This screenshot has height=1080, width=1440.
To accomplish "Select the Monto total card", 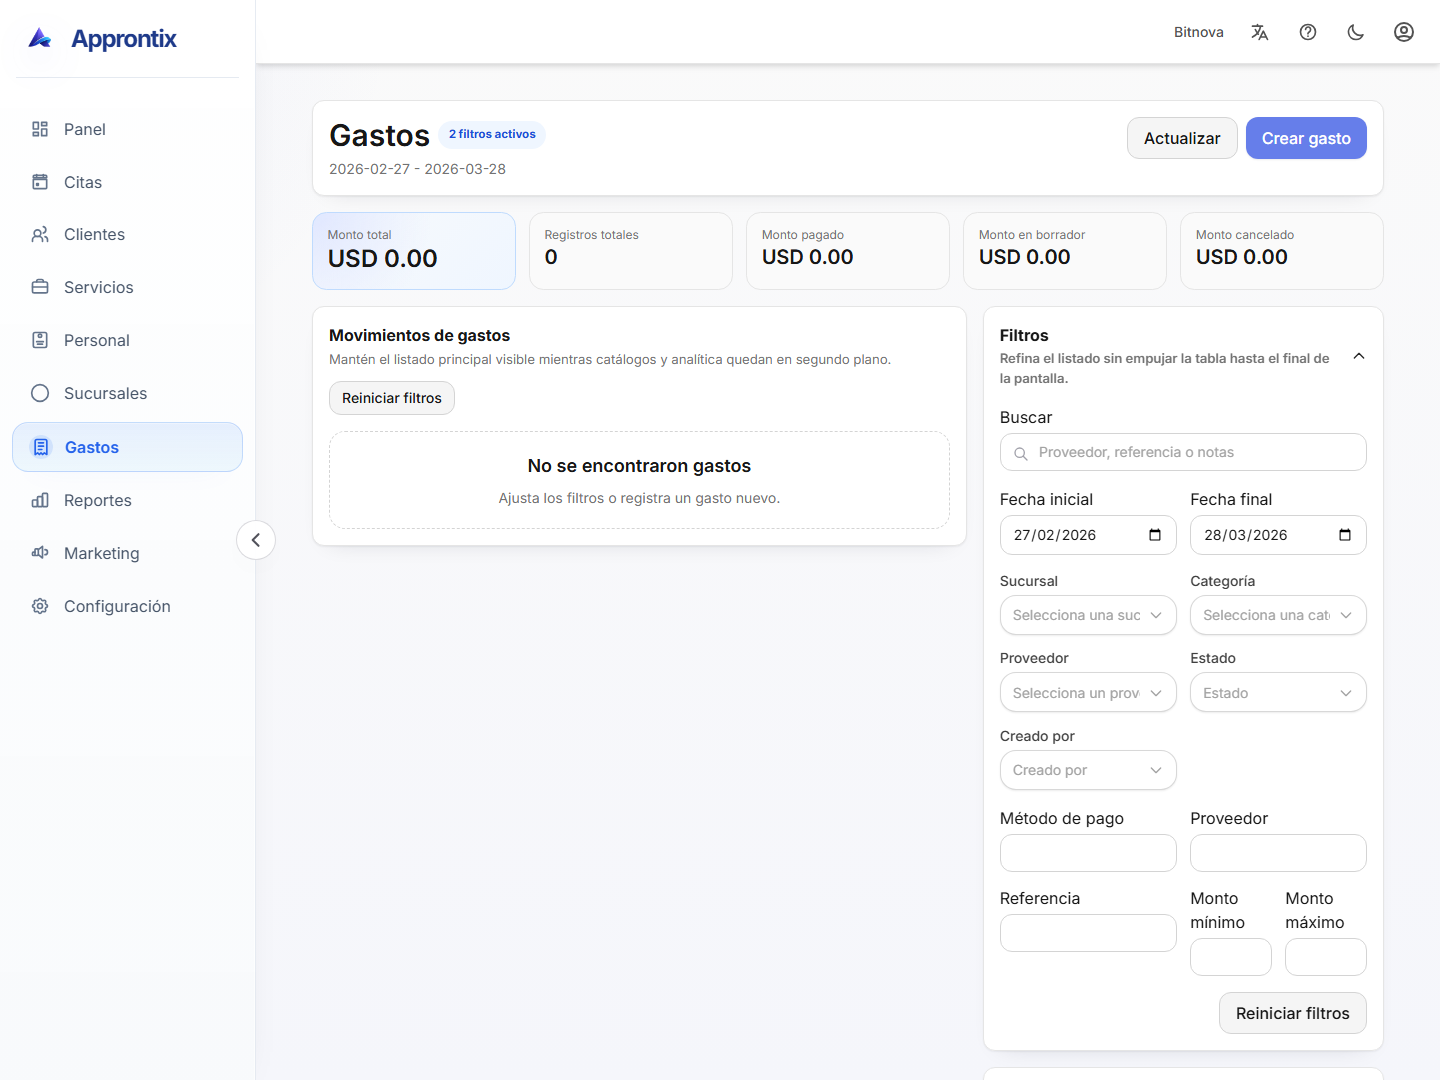I will click(414, 251).
